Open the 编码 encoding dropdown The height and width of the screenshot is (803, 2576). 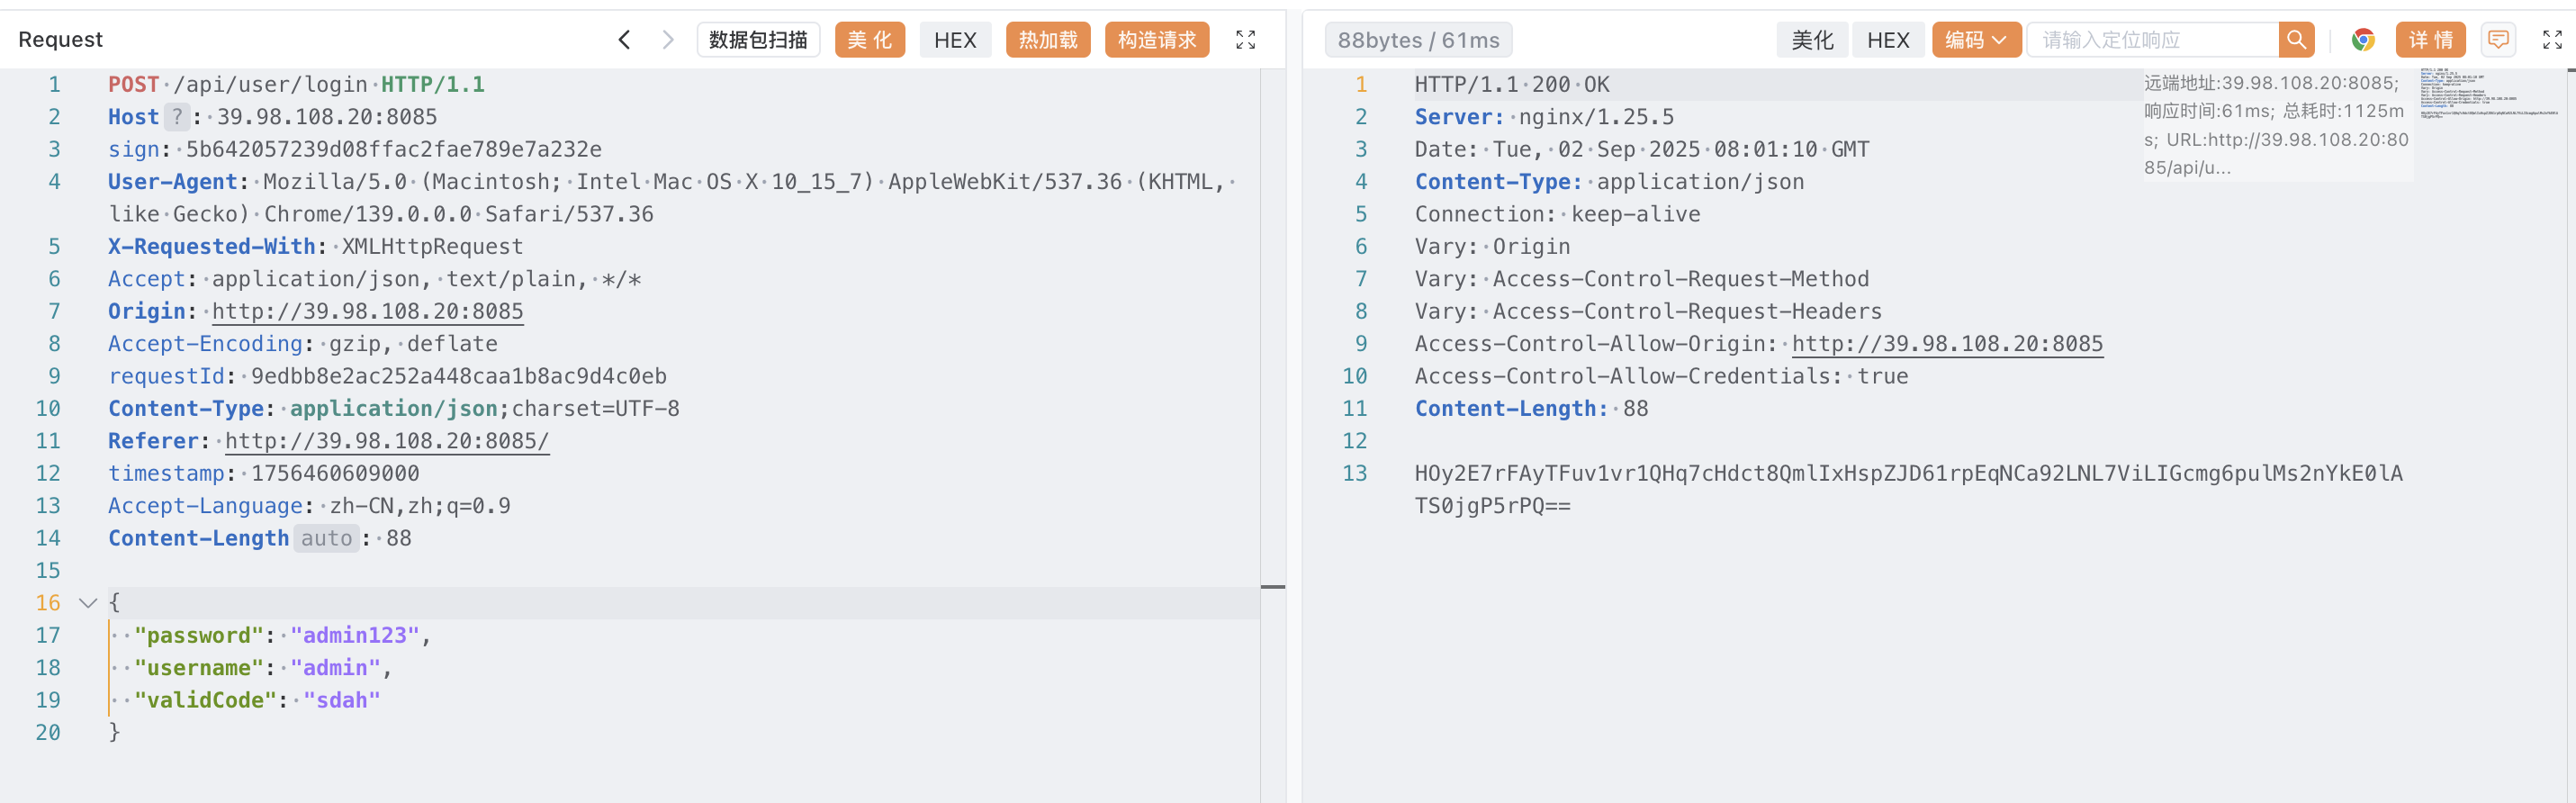(x=1975, y=40)
